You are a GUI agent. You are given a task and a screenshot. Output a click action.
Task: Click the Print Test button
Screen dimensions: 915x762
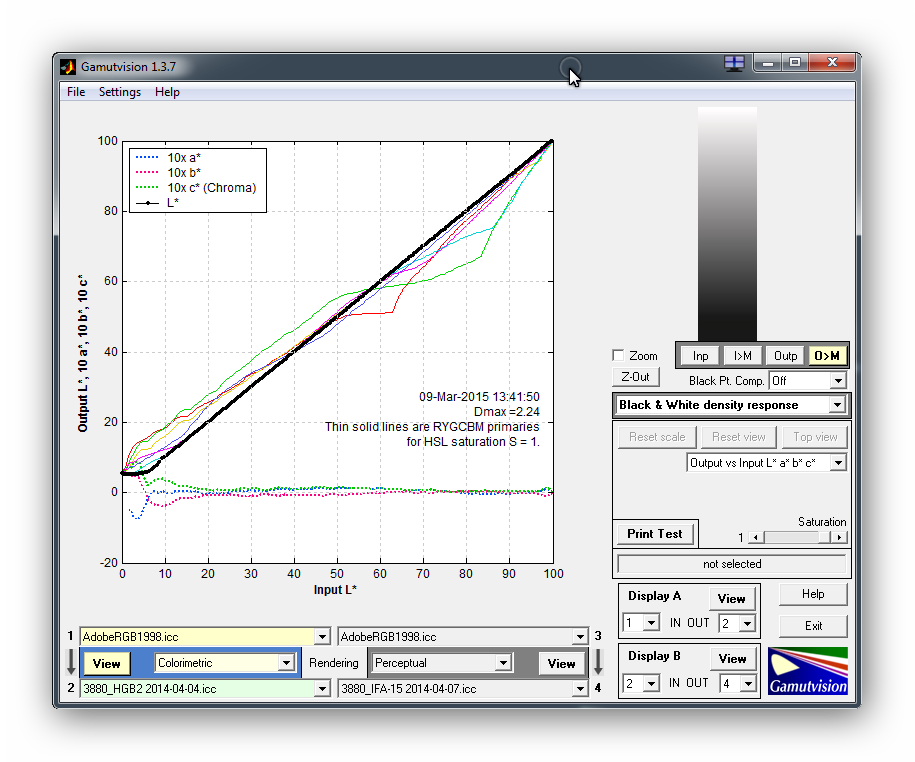tap(655, 534)
